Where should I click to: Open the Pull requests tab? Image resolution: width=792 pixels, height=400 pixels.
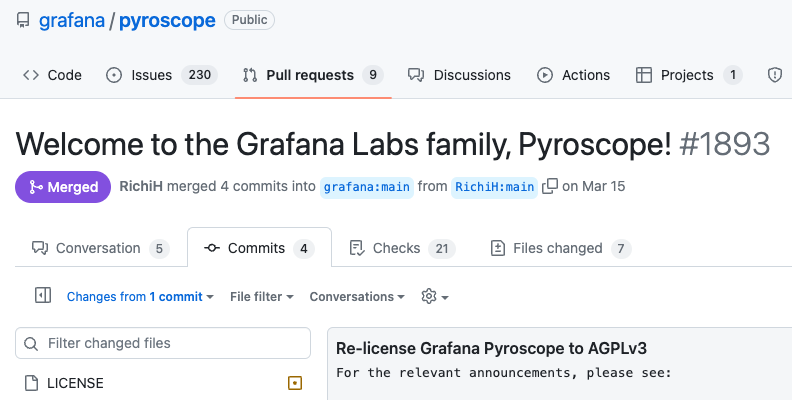tap(313, 75)
